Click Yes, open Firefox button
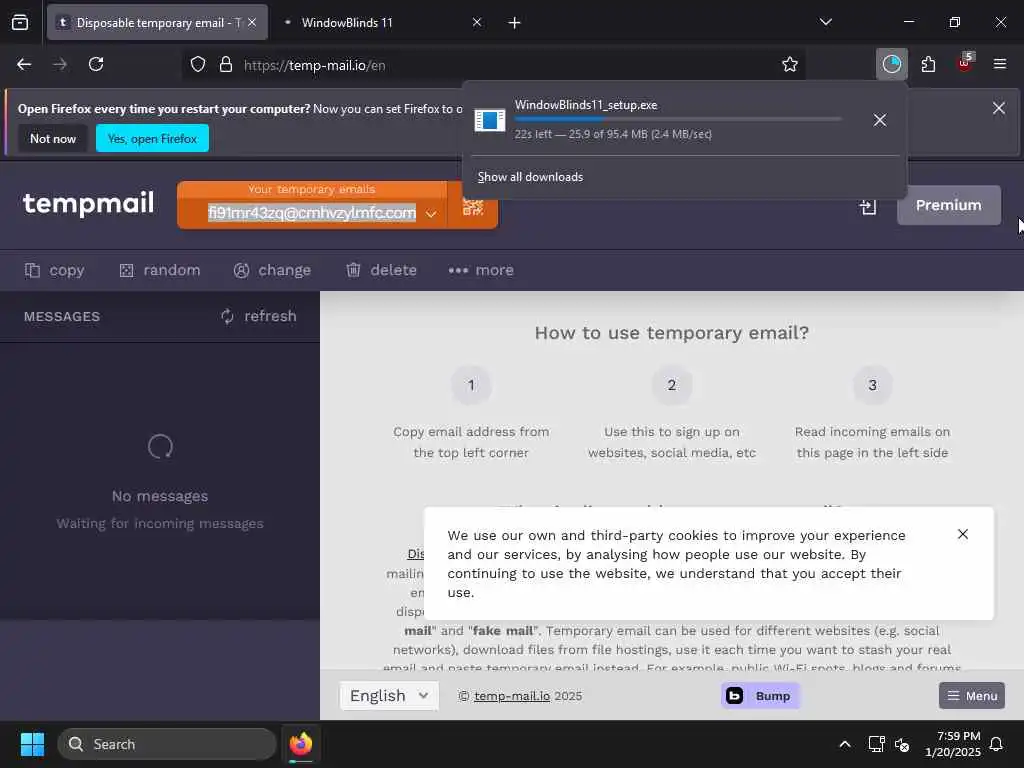This screenshot has height=768, width=1024. [x=152, y=138]
